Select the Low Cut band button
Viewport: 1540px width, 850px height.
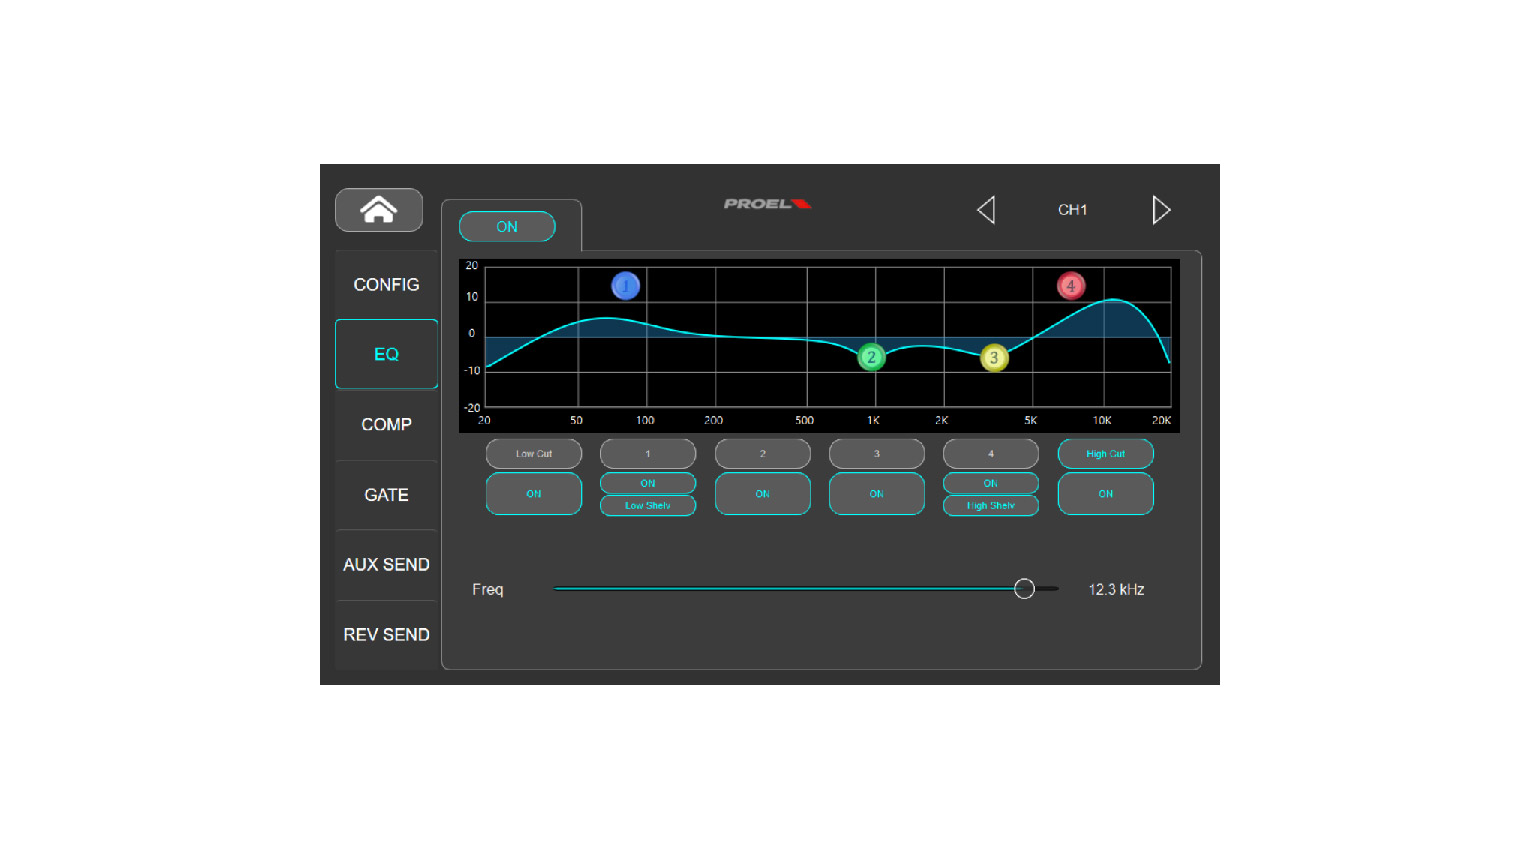click(x=534, y=454)
